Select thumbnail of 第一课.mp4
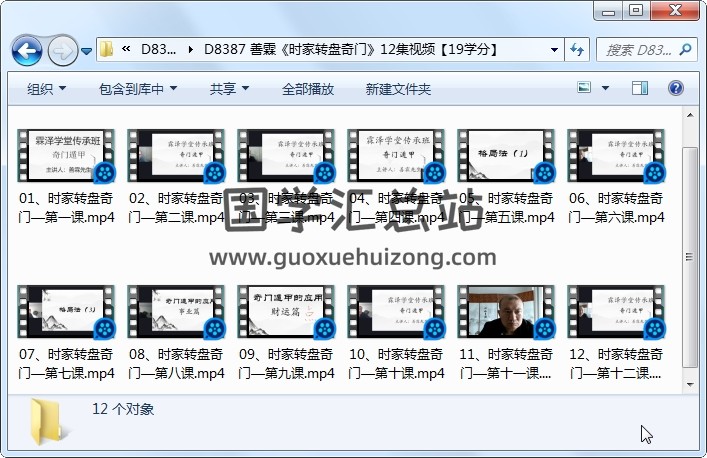The height and width of the screenshot is (458, 707). point(66,156)
